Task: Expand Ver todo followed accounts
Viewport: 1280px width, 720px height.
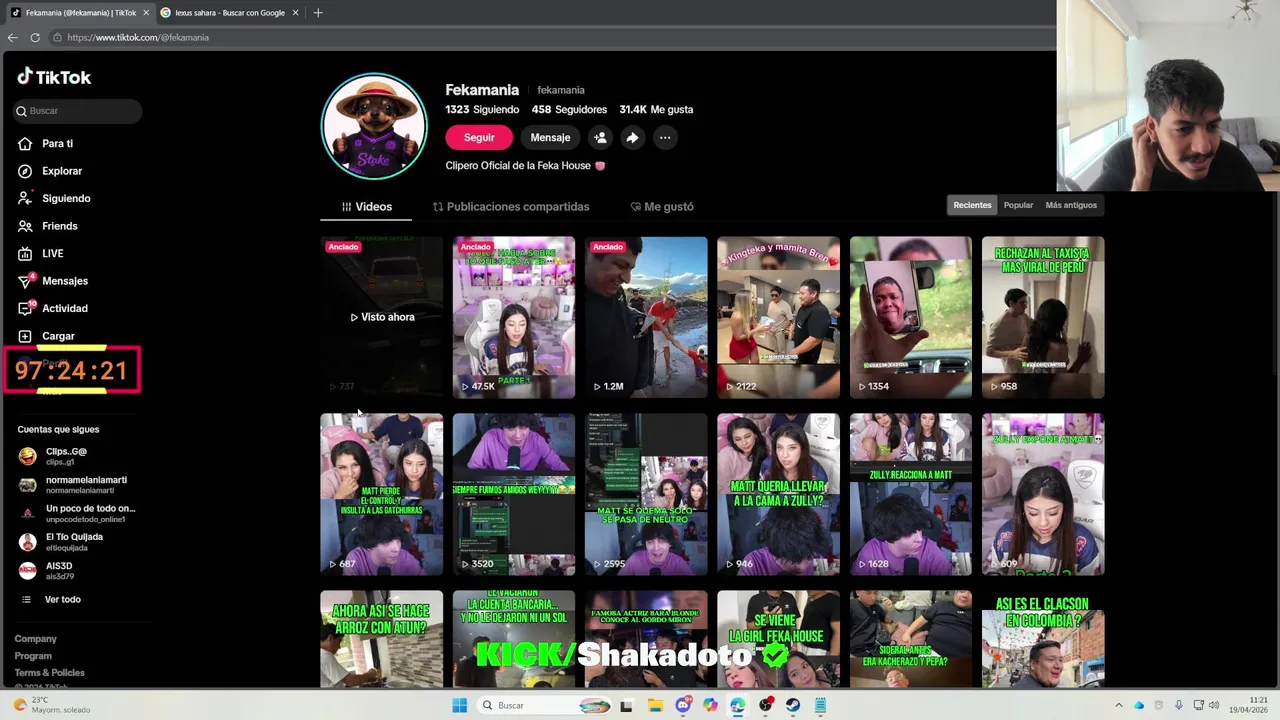Action: [x=50, y=599]
